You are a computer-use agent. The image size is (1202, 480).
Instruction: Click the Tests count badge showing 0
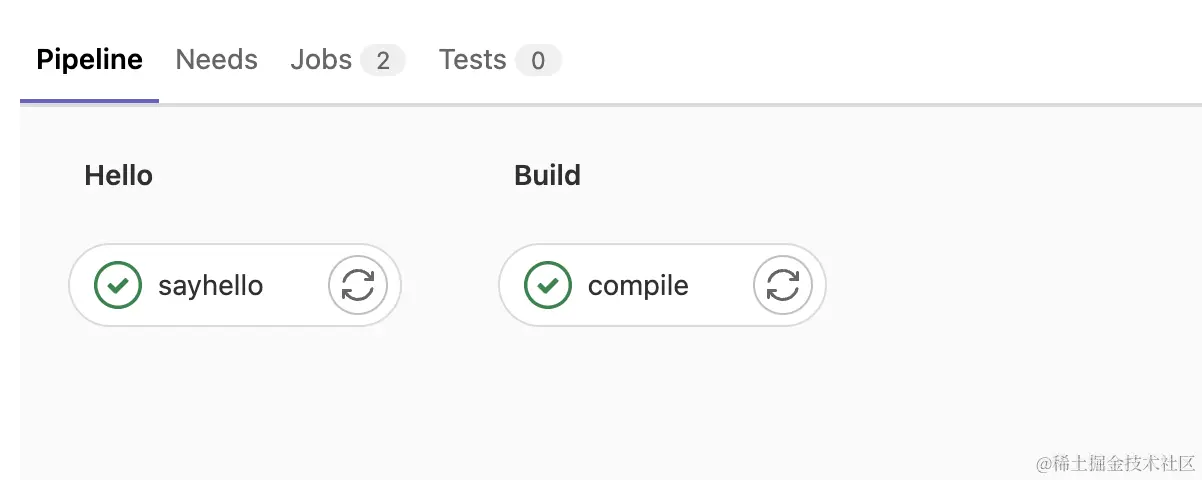tap(538, 61)
